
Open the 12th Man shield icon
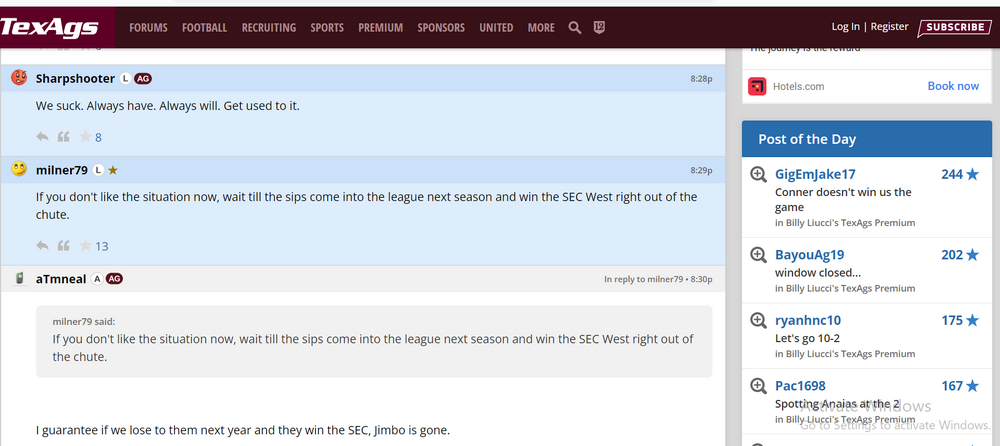599,28
